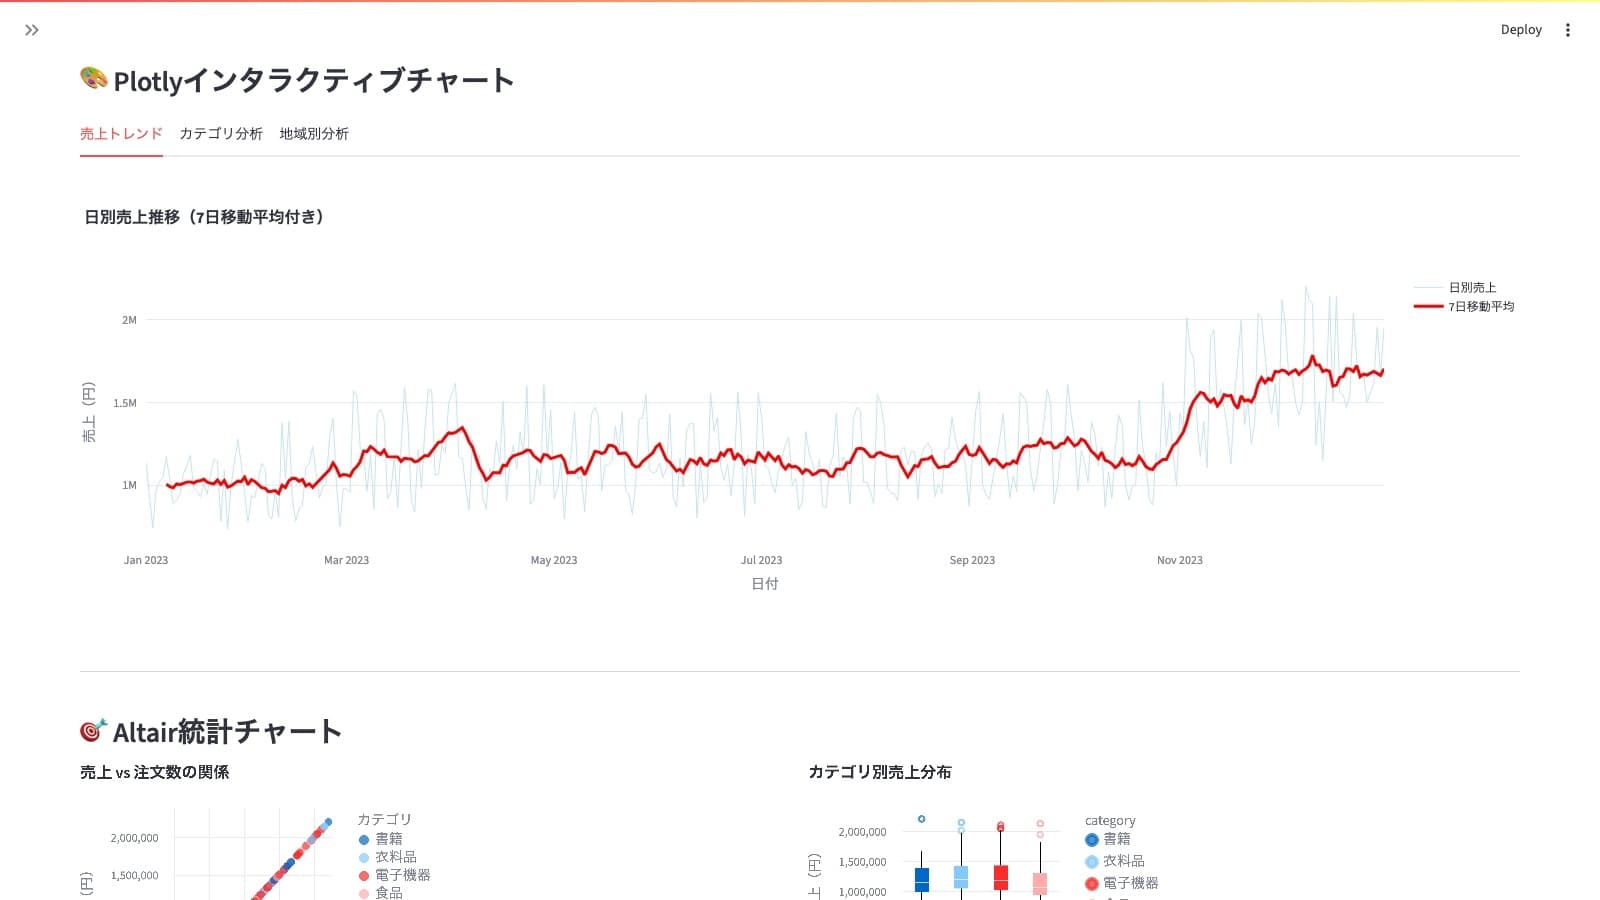Screen dimensions: 1600x900
Task: Select the 売上トレンド tab
Action: coord(121,134)
